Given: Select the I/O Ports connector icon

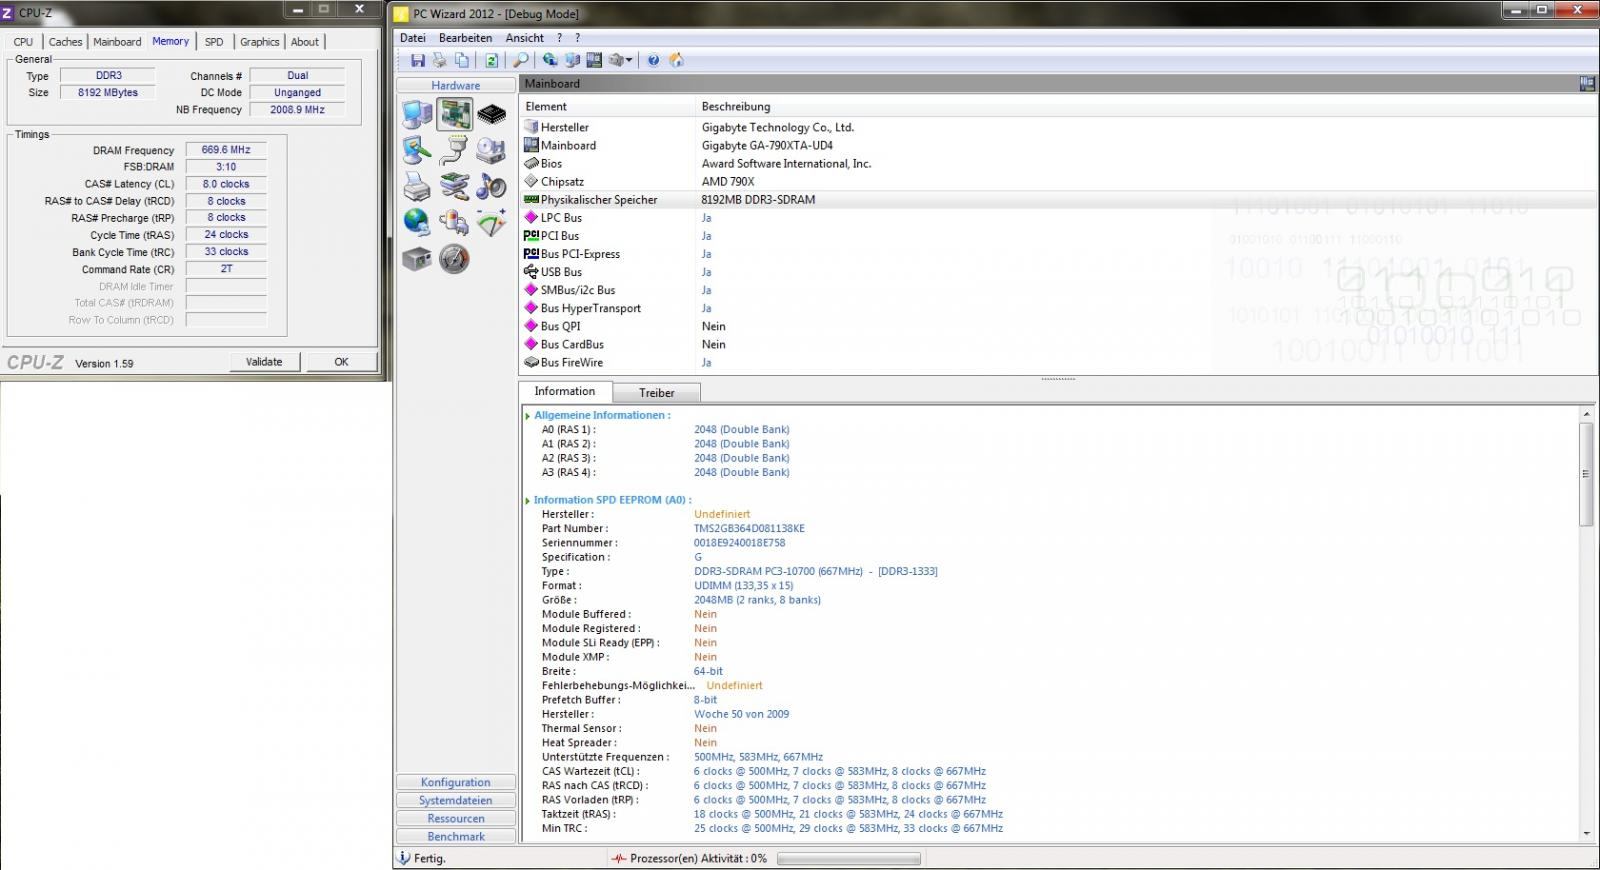Looking at the screenshot, I should click(x=454, y=150).
